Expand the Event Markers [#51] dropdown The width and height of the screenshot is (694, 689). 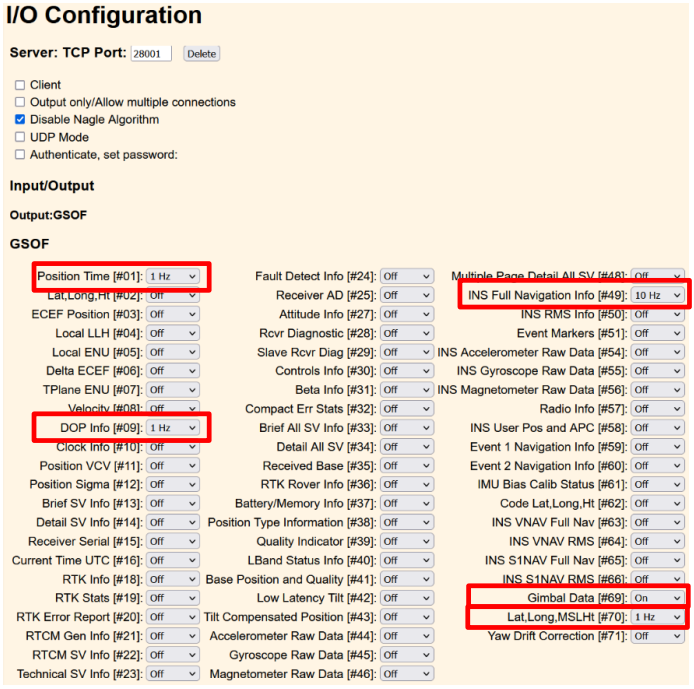pyautogui.click(x=658, y=333)
